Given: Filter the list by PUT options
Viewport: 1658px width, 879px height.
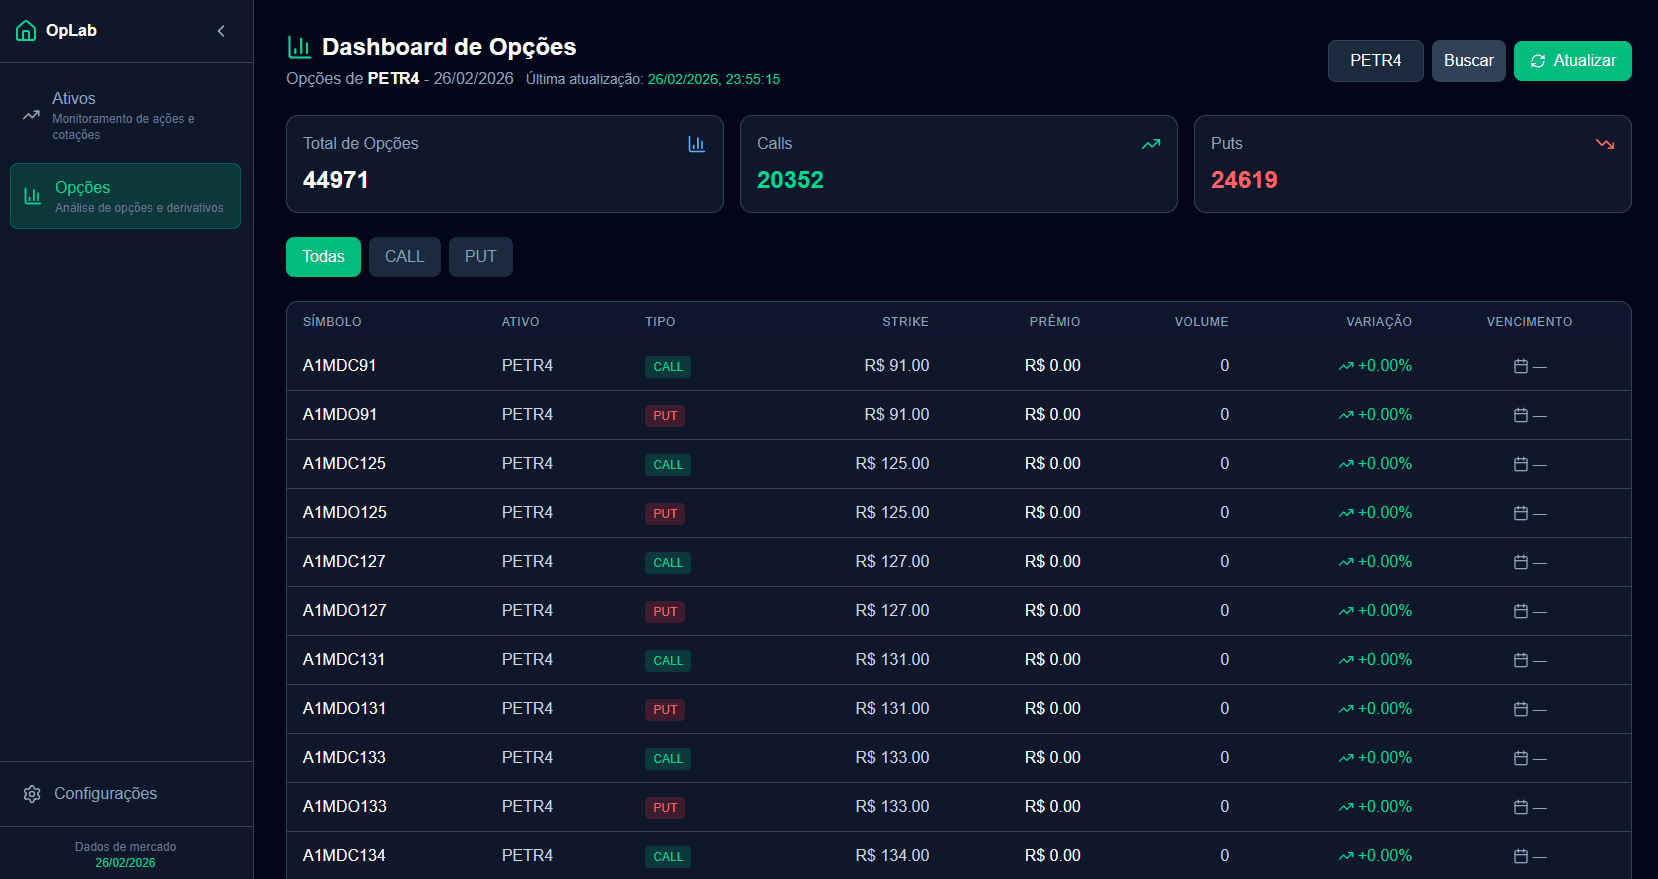Looking at the screenshot, I should click(x=480, y=257).
